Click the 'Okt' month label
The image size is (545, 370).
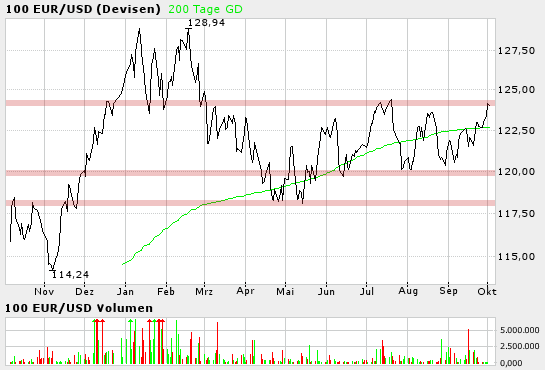(x=487, y=291)
